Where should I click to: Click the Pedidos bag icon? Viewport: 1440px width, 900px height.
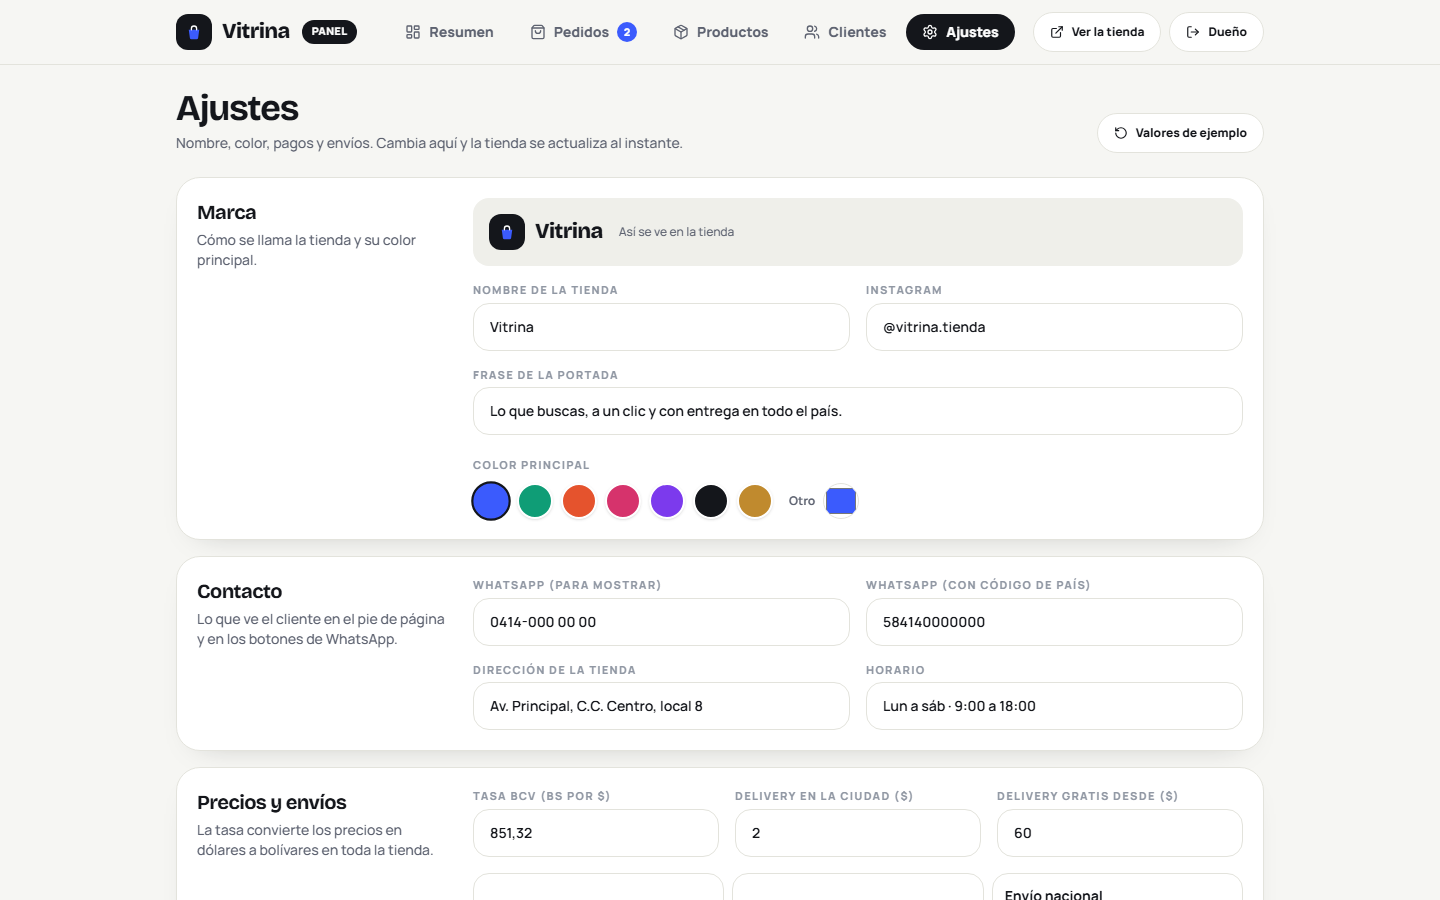[x=538, y=32]
